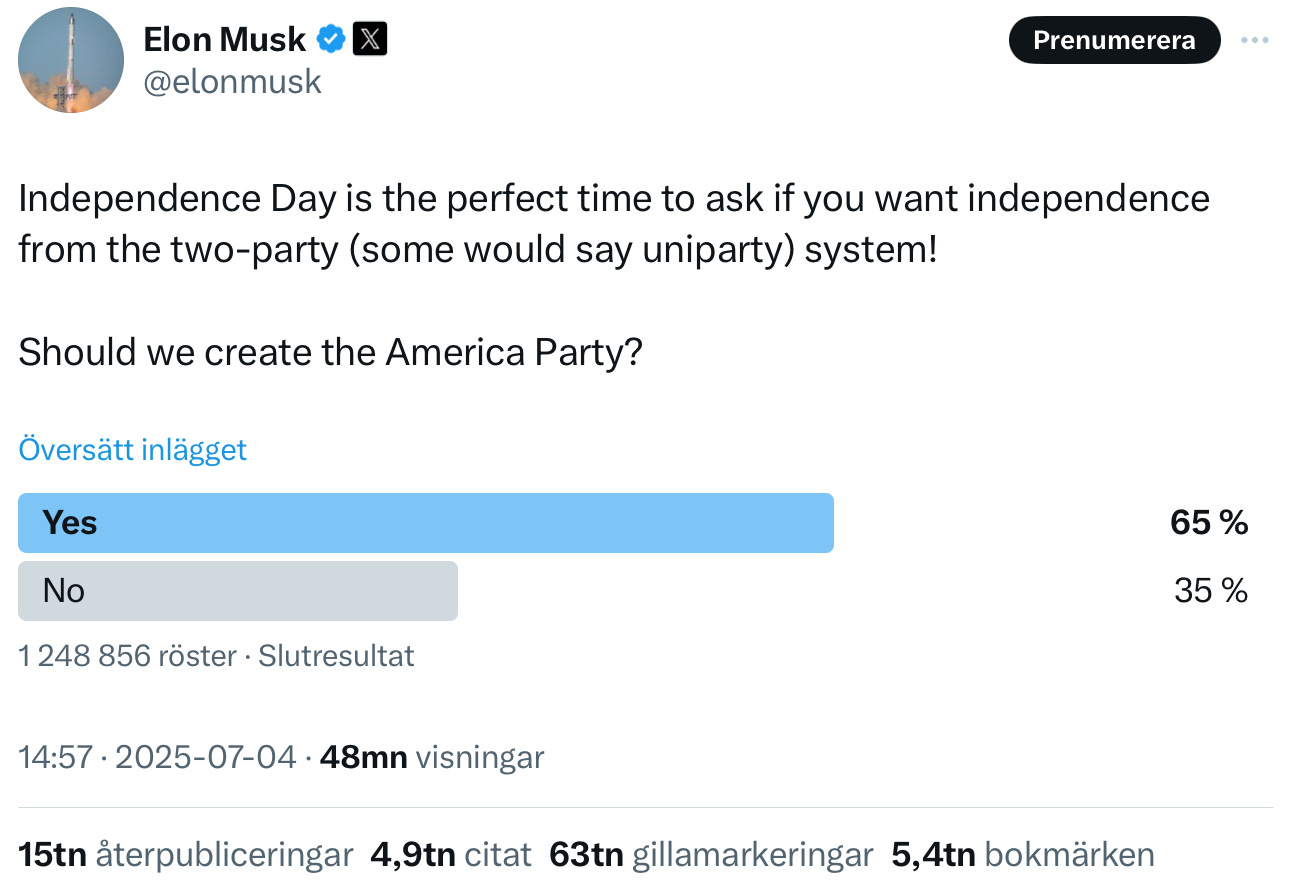Show the 63tn gillamarkeringar list
This screenshot has width=1291, height=895.
711,855
